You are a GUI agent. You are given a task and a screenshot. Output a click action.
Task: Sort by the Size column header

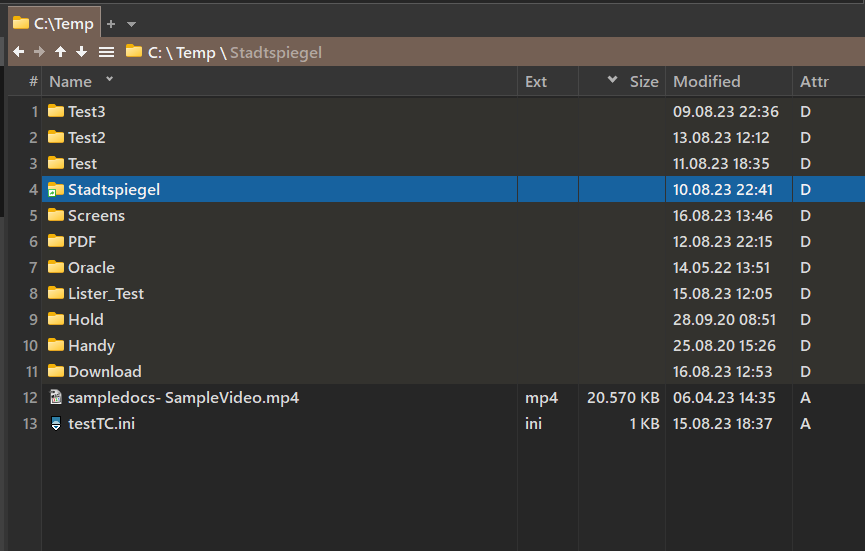[644, 82]
